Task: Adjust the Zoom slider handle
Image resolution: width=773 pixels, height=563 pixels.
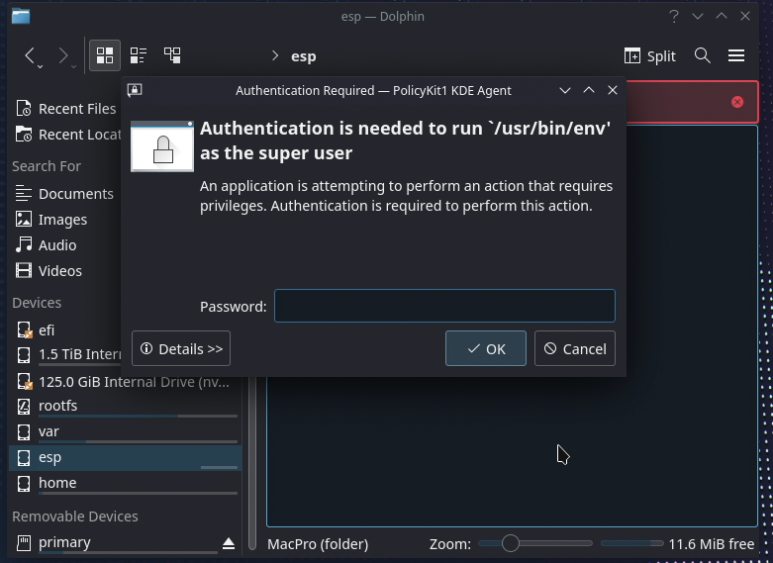Action: pyautogui.click(x=510, y=543)
